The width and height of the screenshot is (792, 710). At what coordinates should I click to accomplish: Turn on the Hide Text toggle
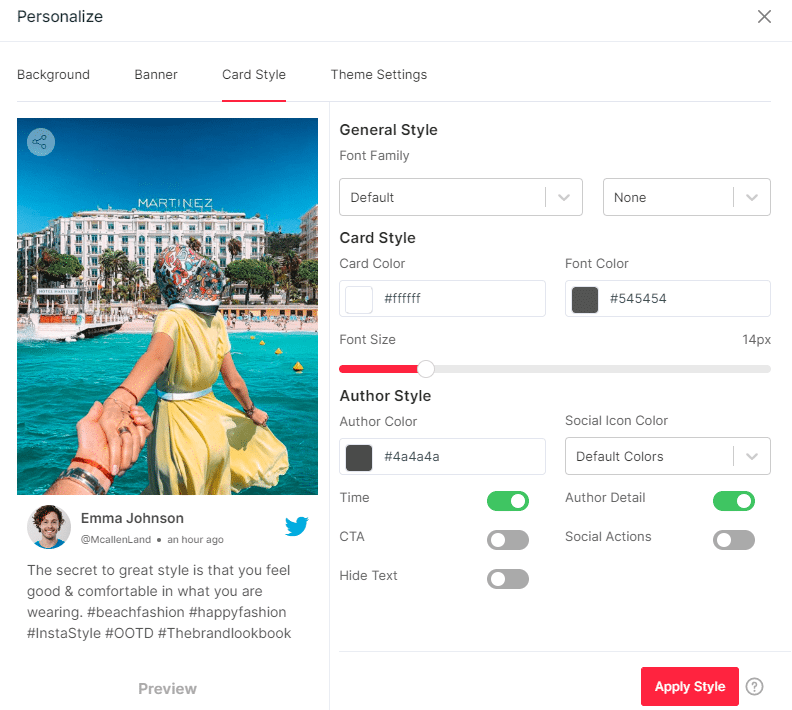[507, 579]
